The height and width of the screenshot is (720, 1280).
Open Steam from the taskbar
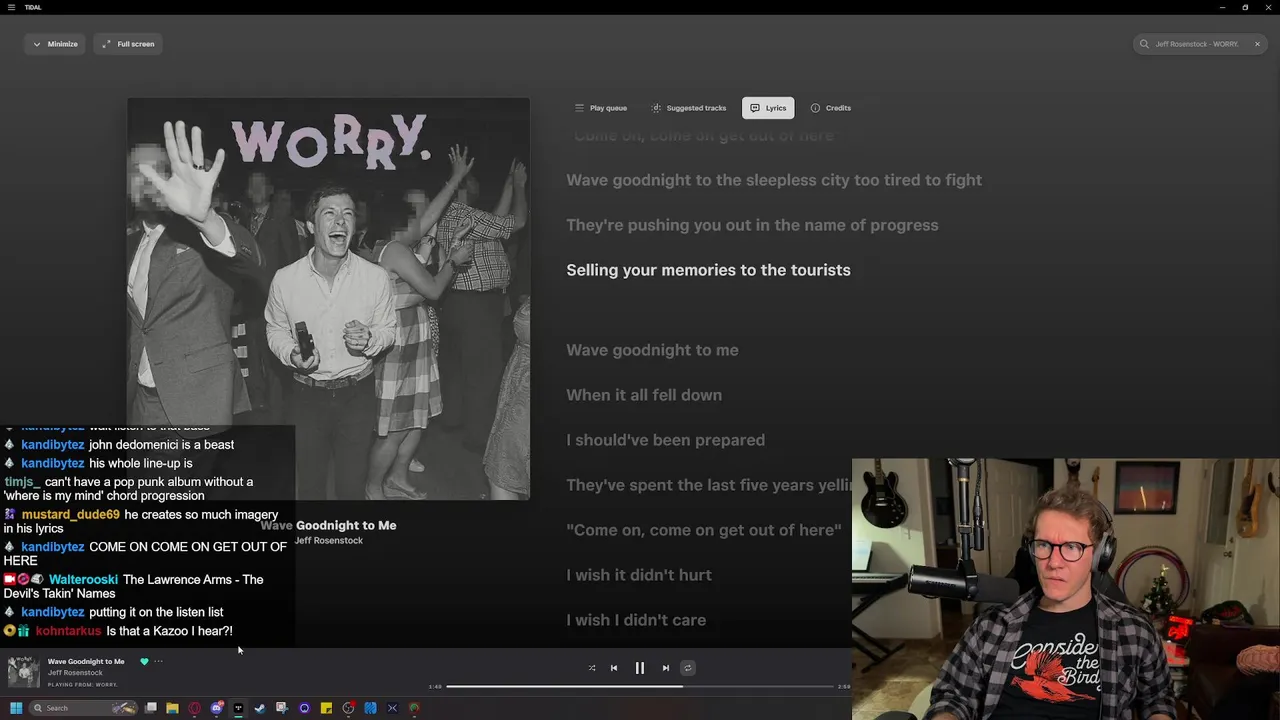point(260,708)
